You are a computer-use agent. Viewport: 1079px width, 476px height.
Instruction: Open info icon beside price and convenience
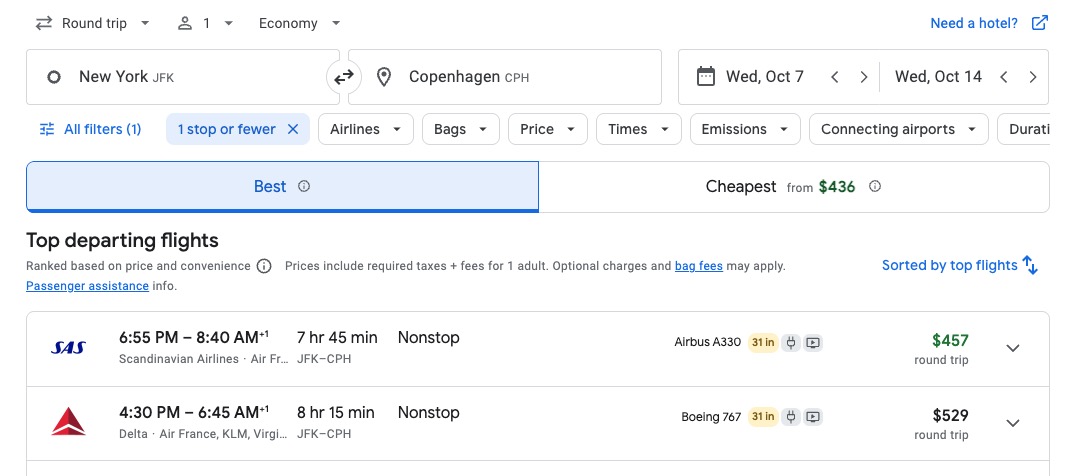264,266
